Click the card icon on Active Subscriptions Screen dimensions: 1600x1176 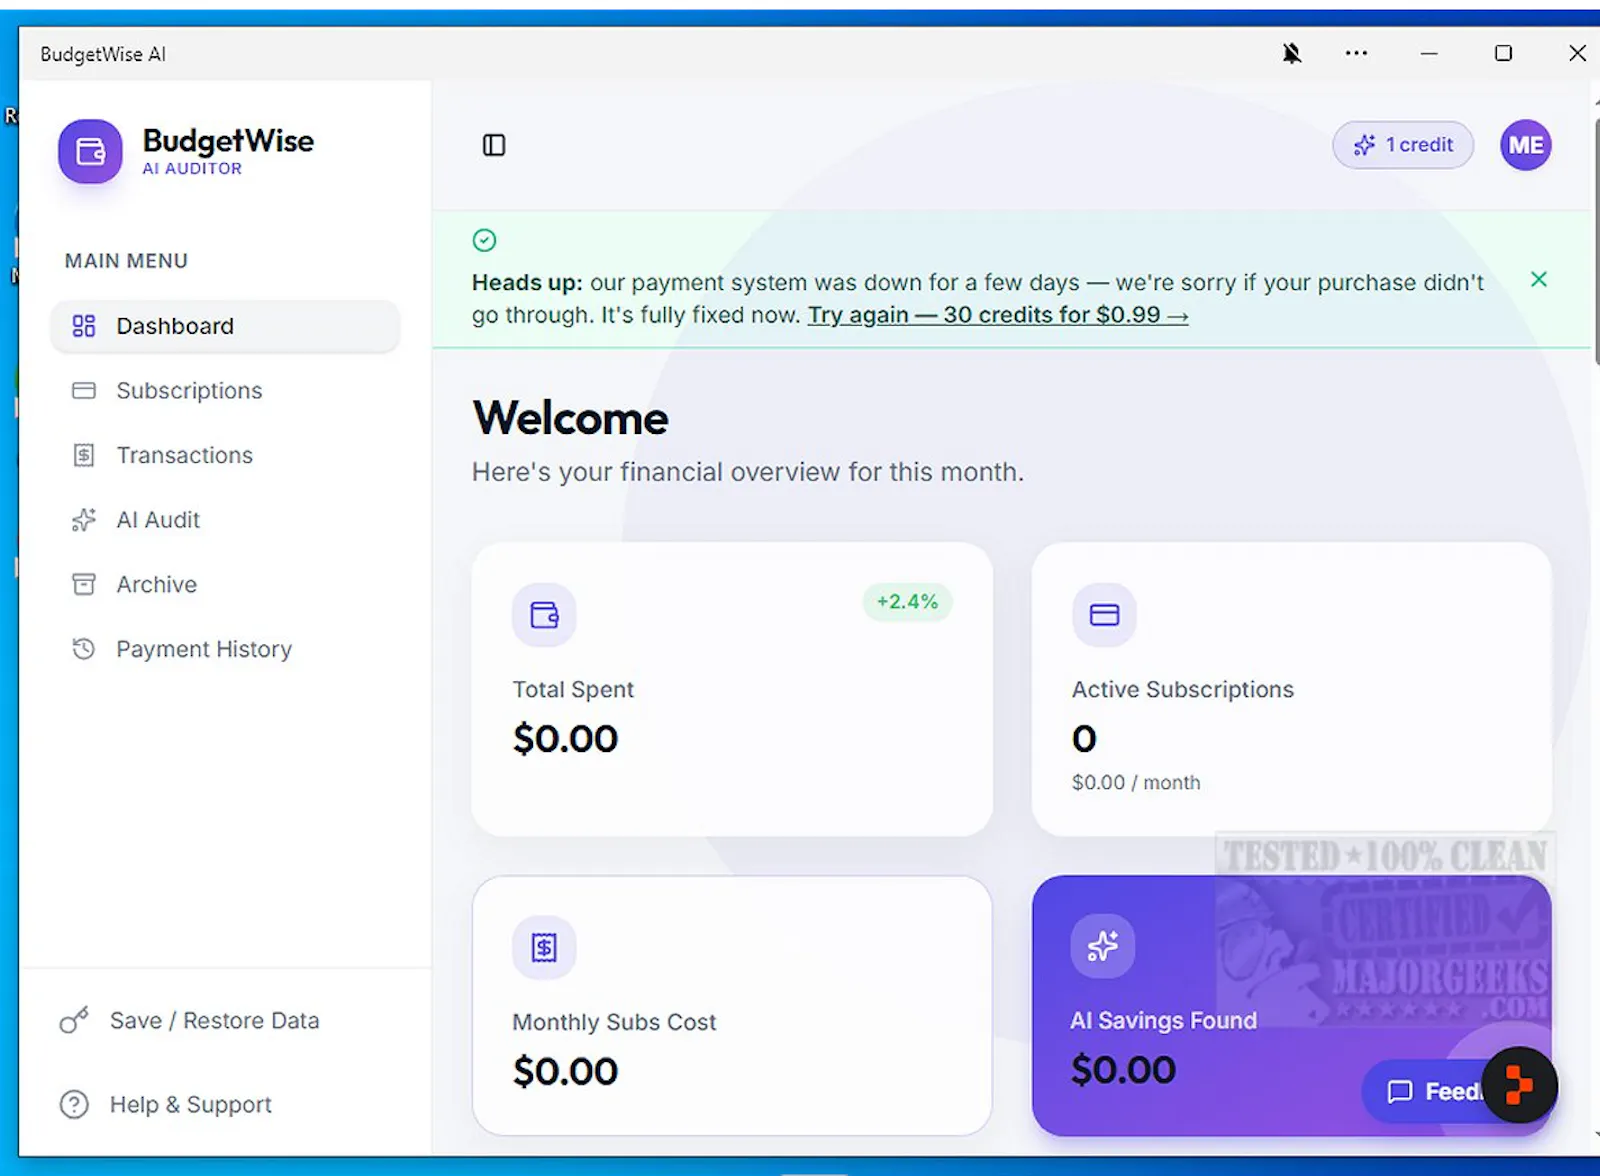point(1104,615)
